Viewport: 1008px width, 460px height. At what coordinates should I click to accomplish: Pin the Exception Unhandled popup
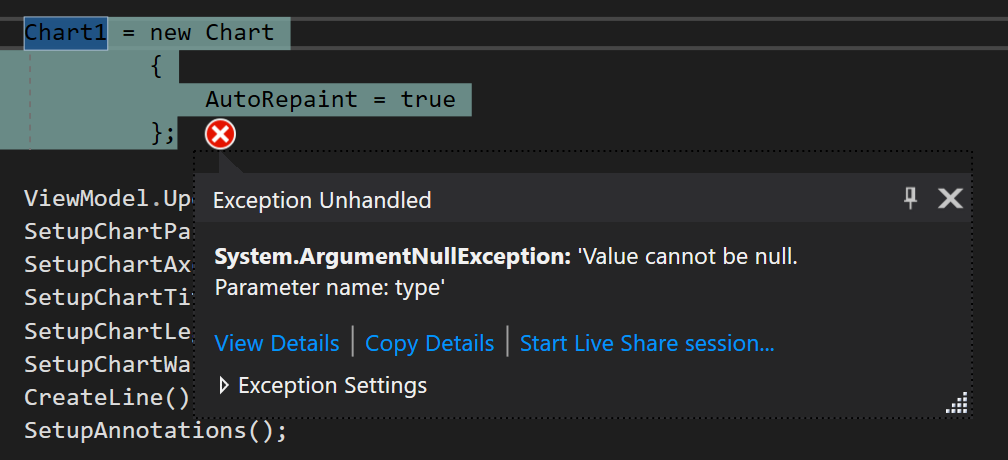[x=910, y=199]
